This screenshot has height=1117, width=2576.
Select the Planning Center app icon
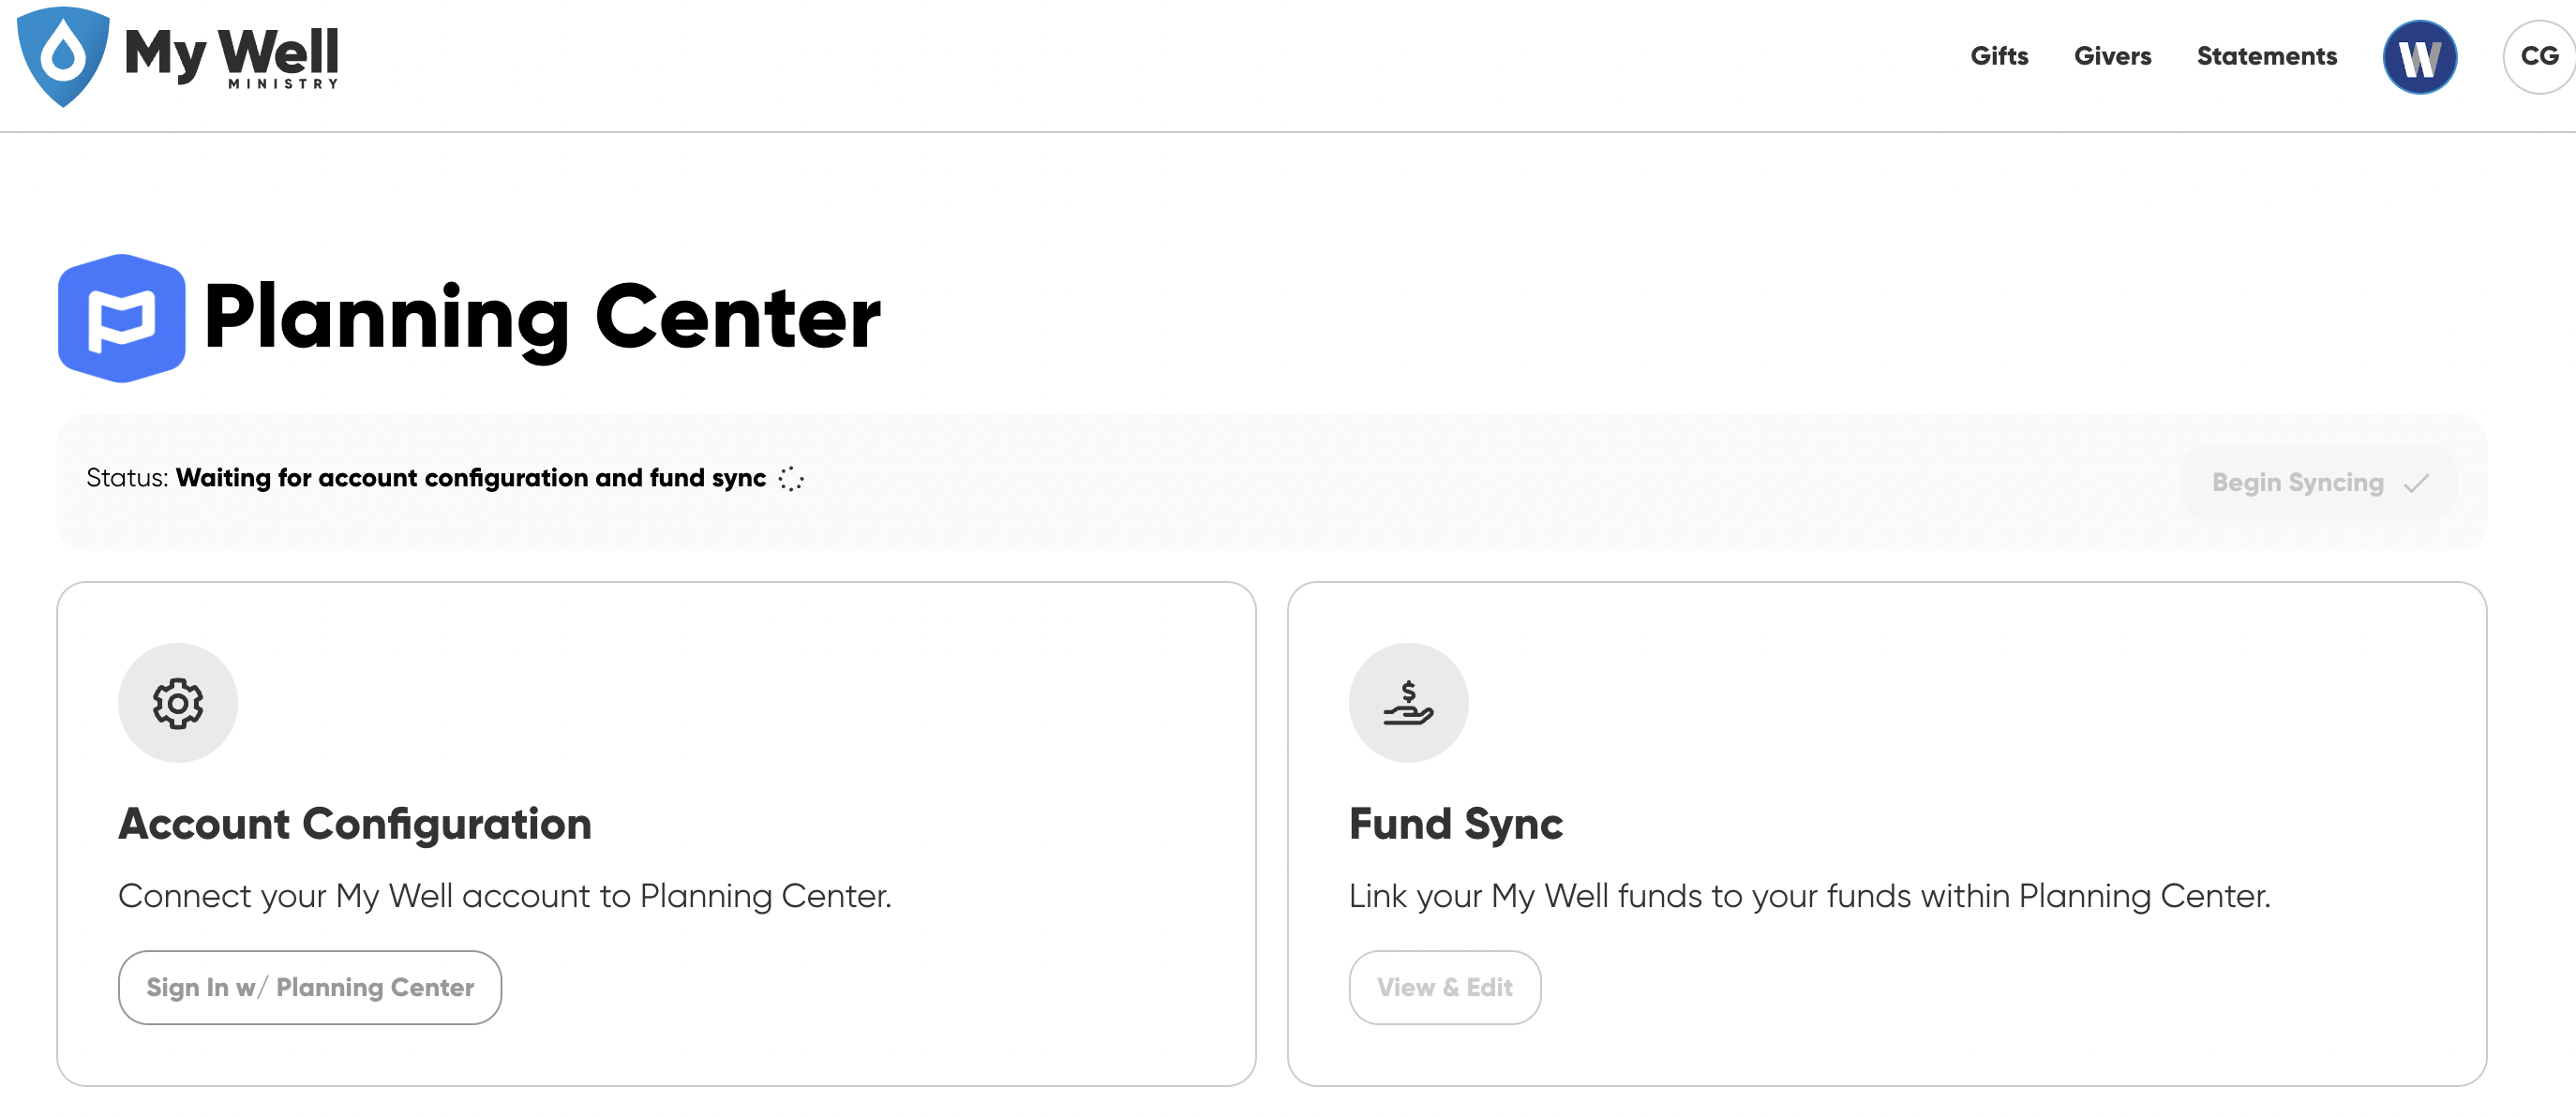point(122,318)
